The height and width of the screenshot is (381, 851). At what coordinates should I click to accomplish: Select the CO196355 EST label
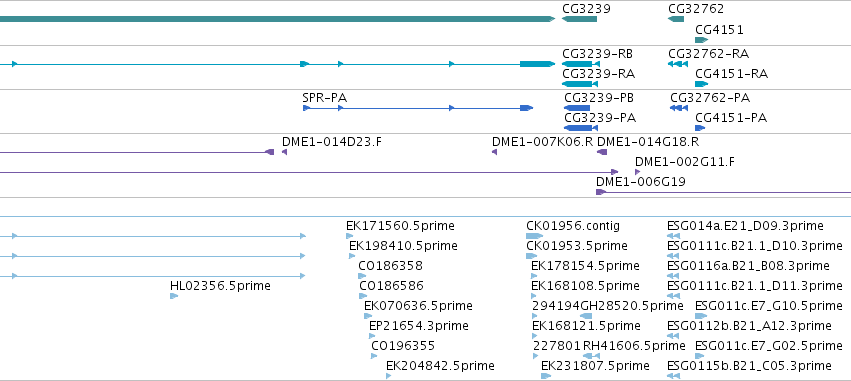click(x=403, y=346)
